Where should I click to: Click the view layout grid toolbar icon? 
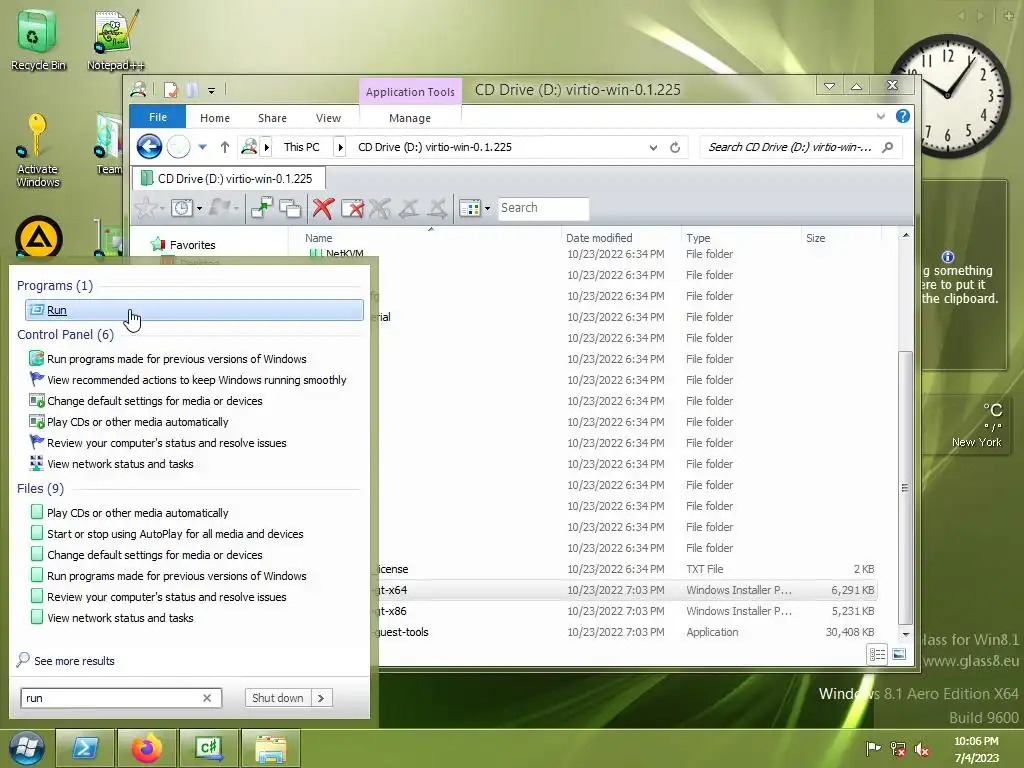(x=470, y=208)
